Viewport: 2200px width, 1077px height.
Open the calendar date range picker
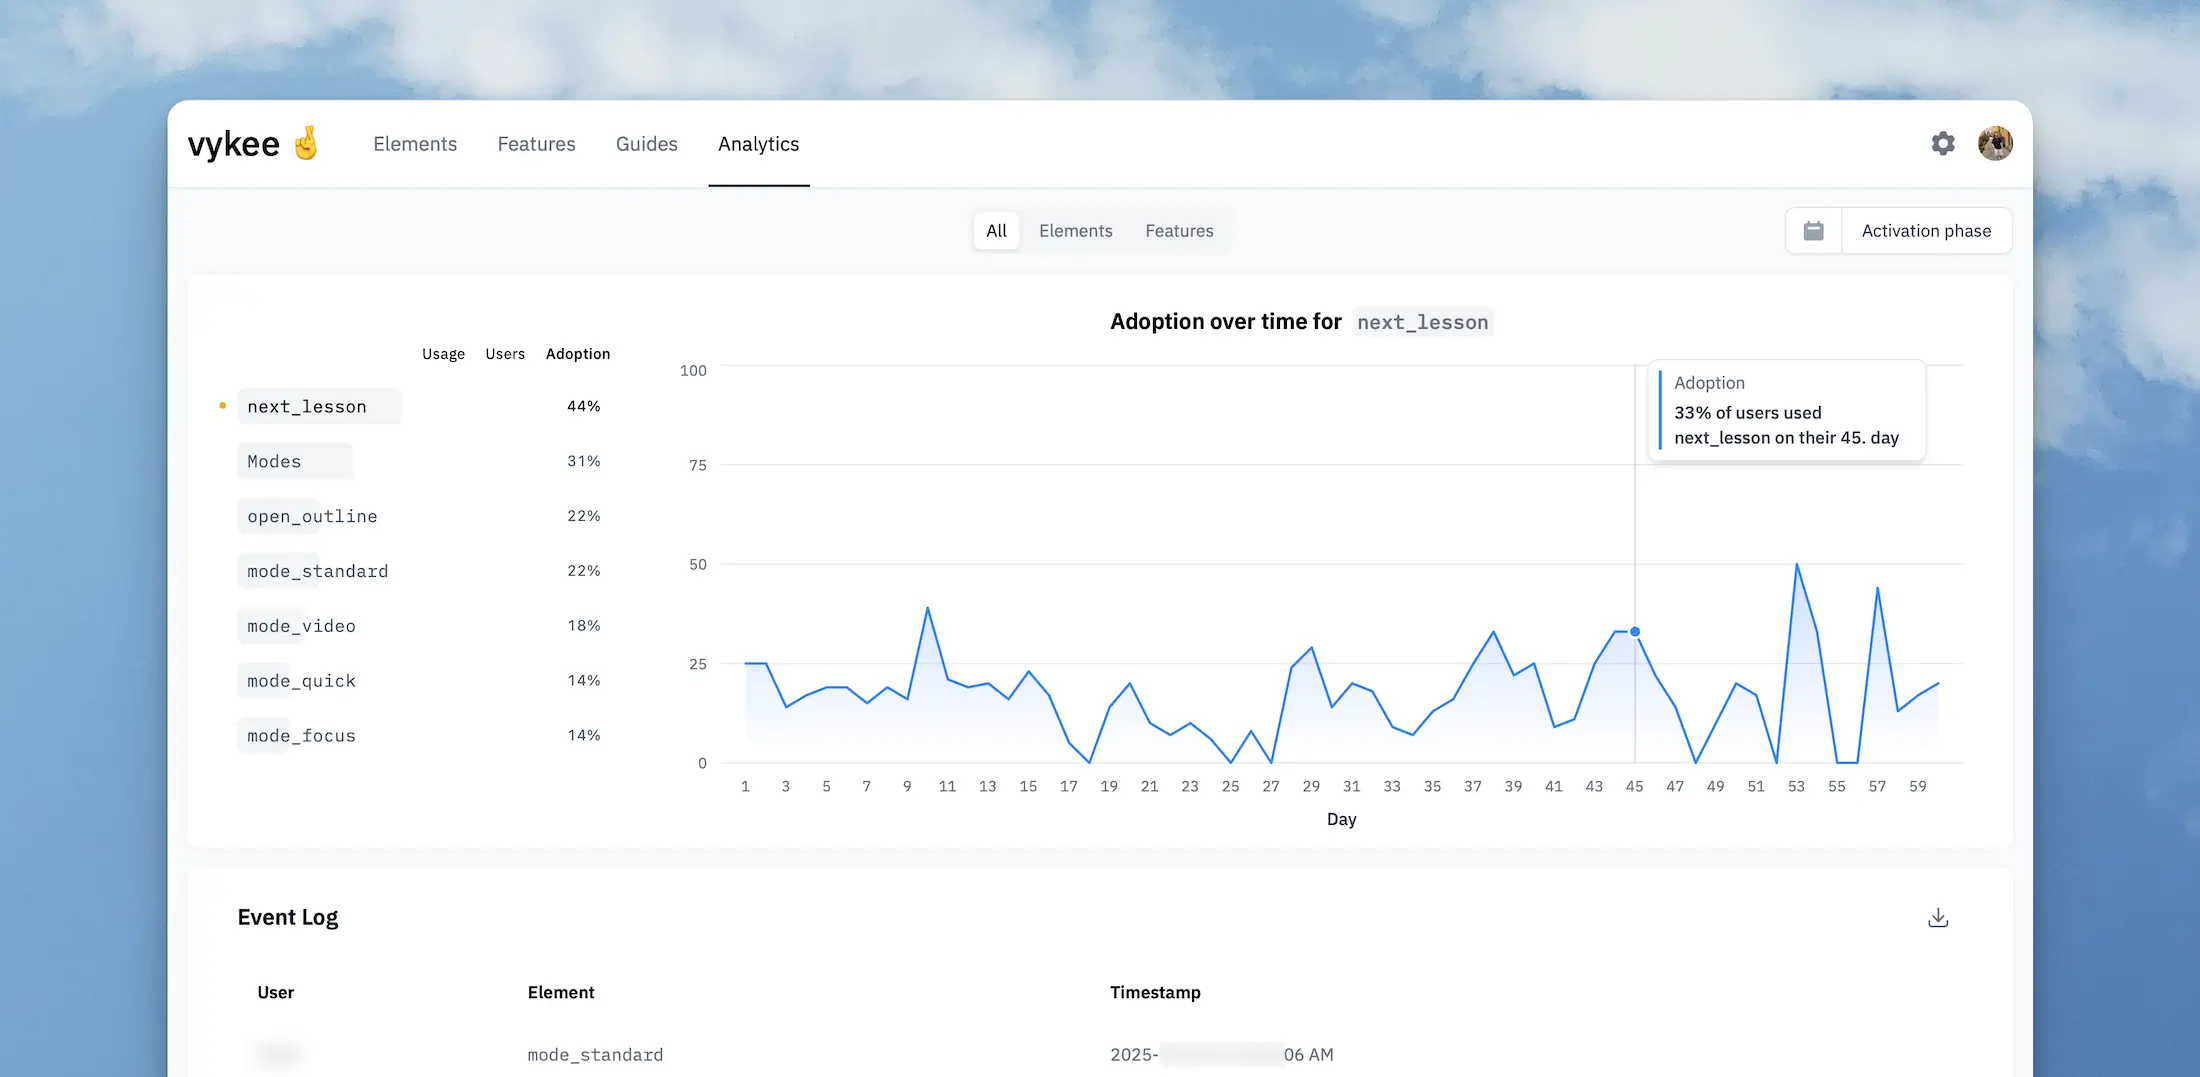click(x=1813, y=230)
